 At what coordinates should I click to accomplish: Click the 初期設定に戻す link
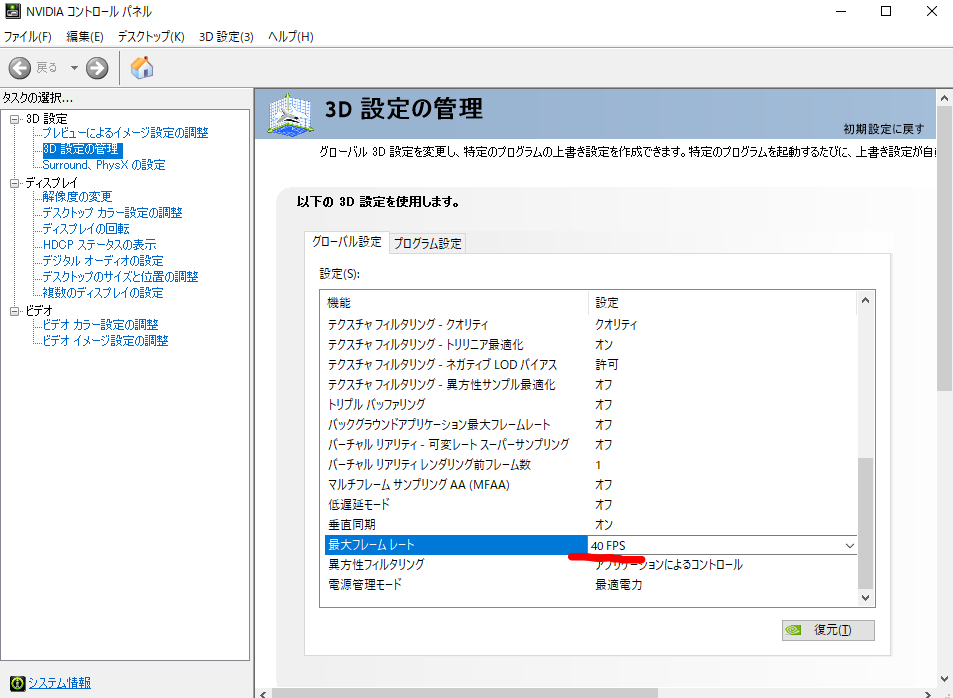pos(884,129)
